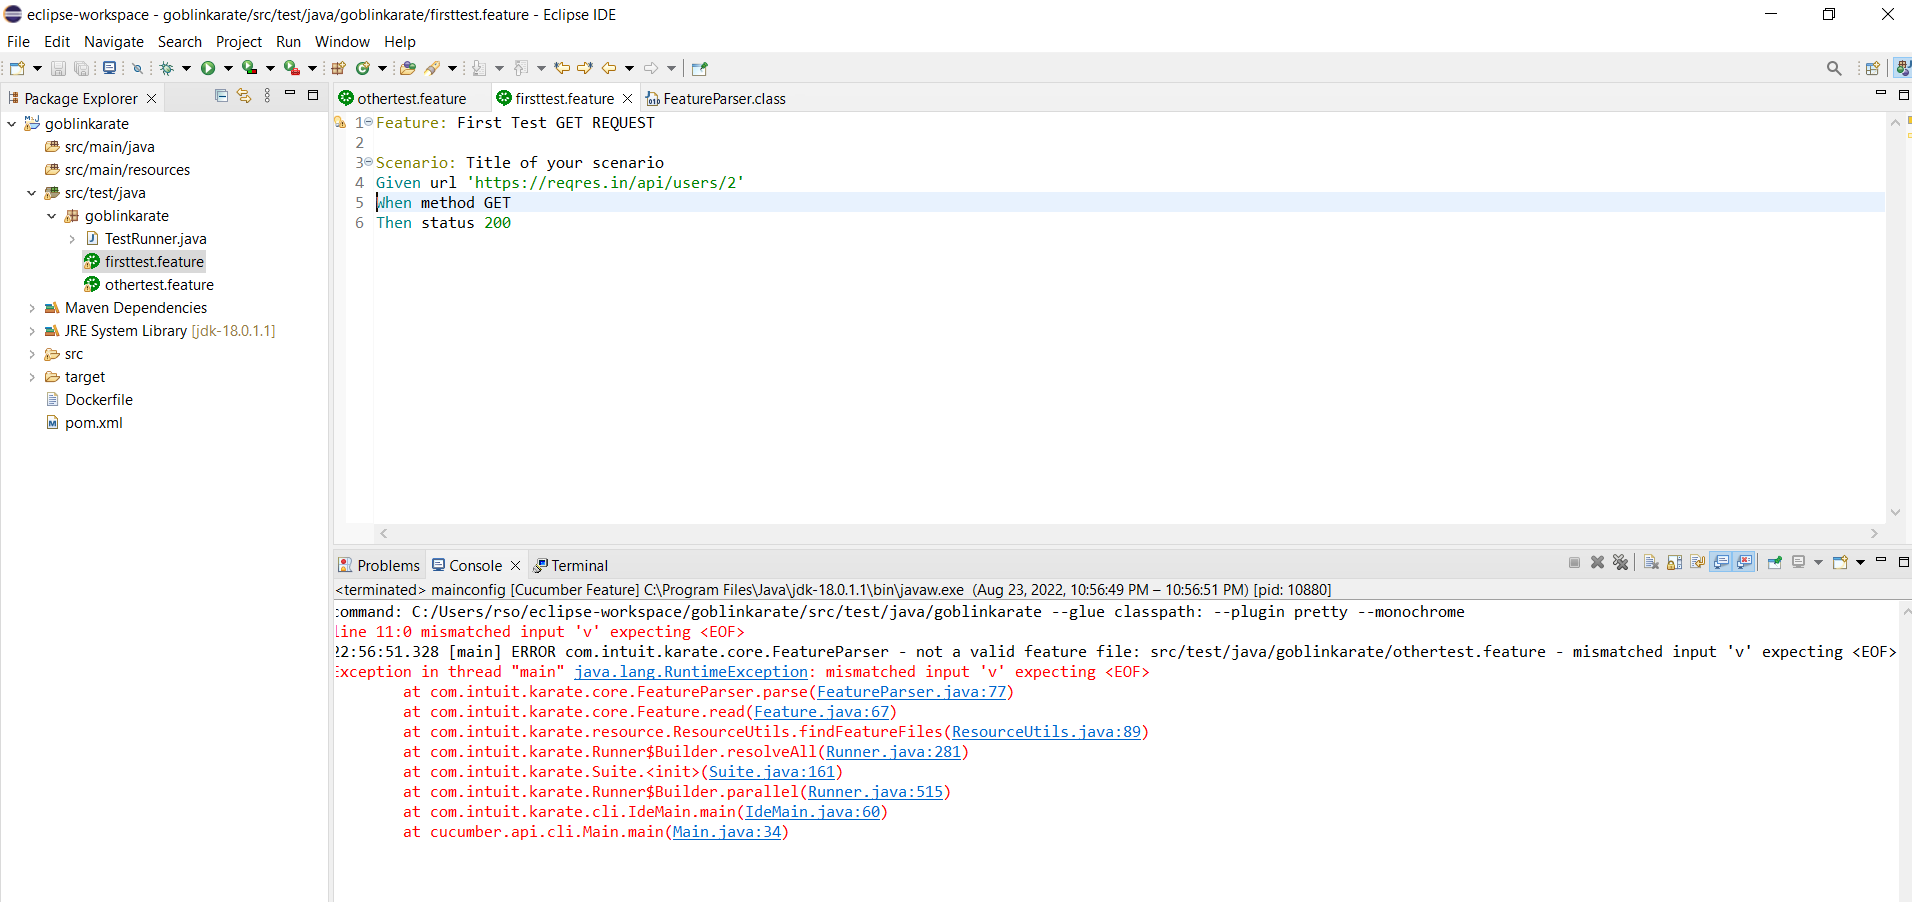The width and height of the screenshot is (1912, 902).
Task: Open the Java perspective icon top right
Action: pos(1903,67)
